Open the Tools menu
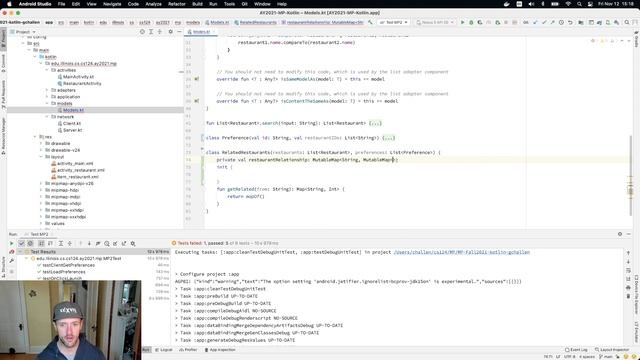 click(x=229, y=4)
